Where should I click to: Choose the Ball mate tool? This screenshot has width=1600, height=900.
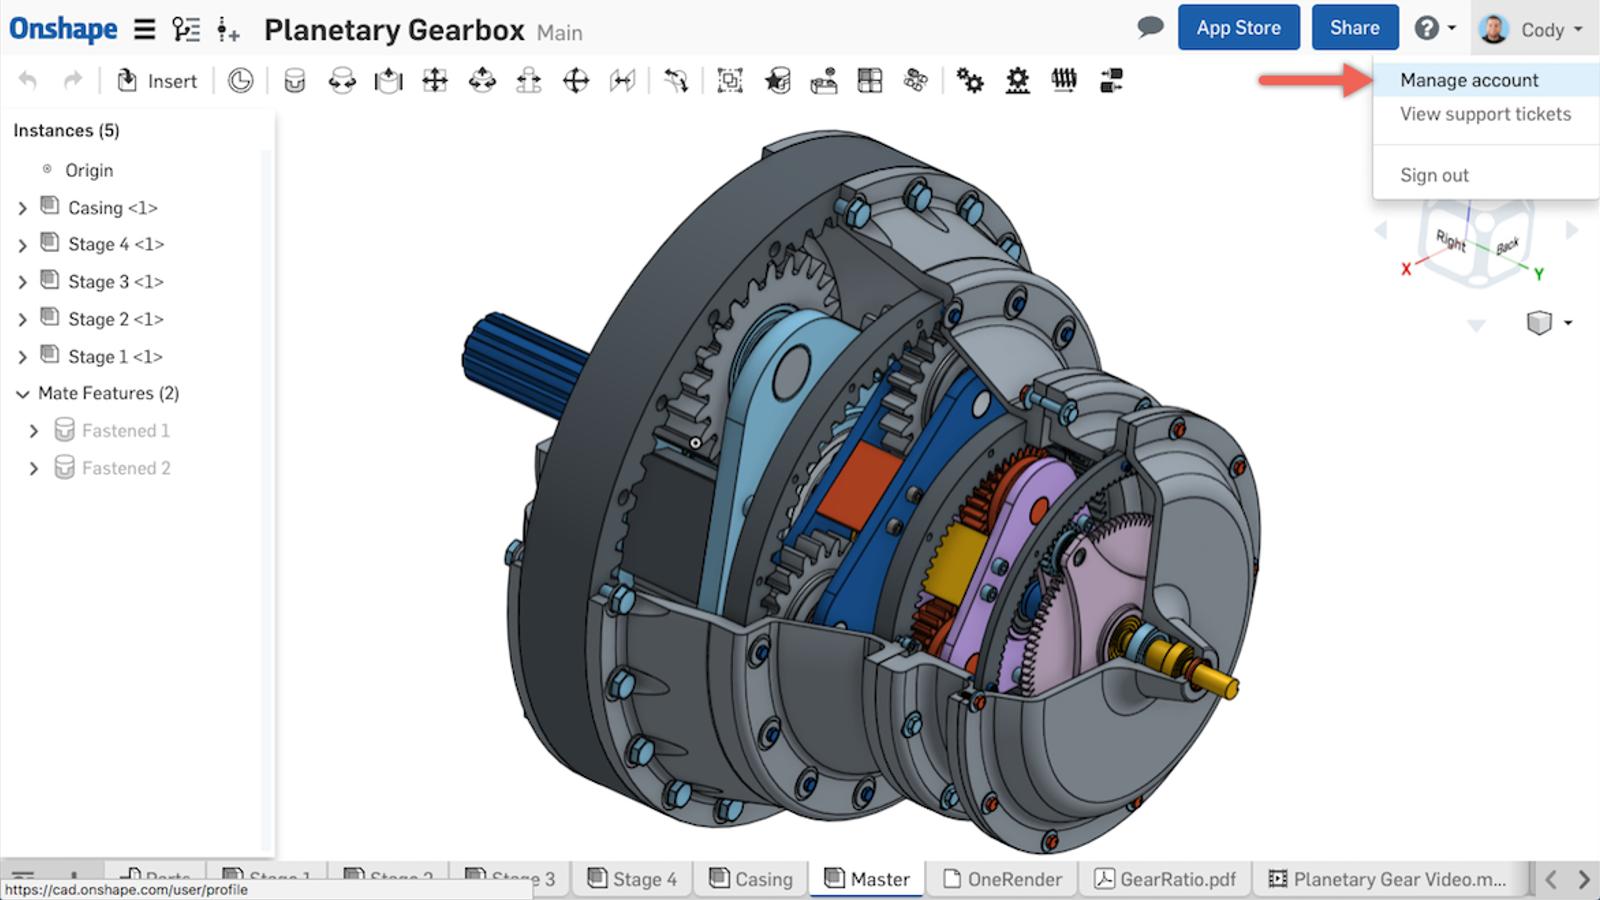point(576,81)
